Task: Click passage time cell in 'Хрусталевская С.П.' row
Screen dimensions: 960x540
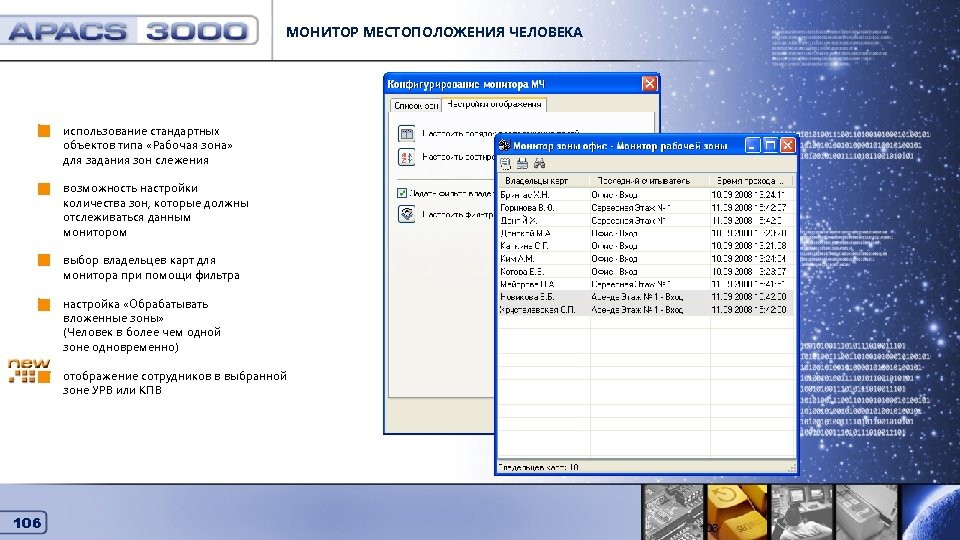Action: [752, 310]
